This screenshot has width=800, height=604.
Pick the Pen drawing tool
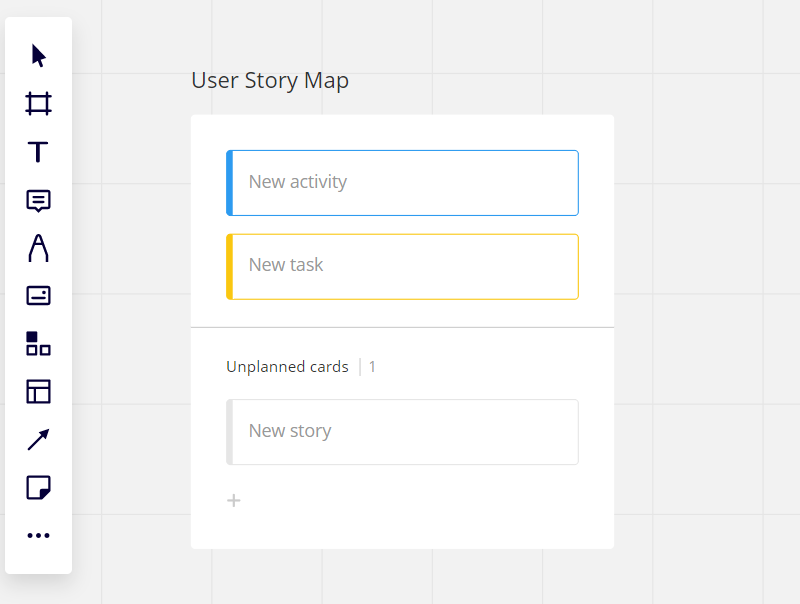[38, 247]
